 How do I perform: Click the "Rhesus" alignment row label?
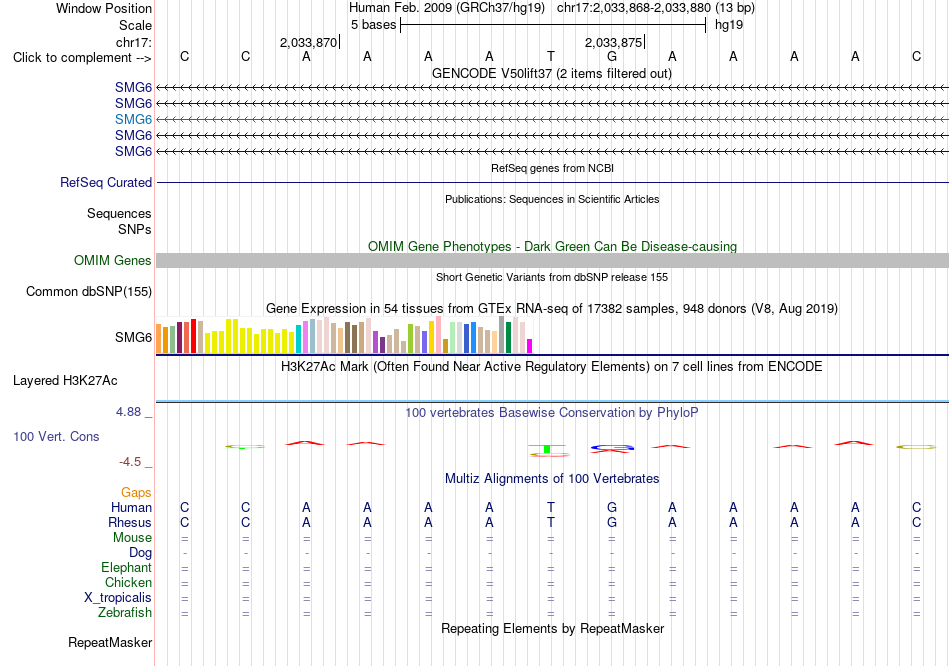(130, 522)
